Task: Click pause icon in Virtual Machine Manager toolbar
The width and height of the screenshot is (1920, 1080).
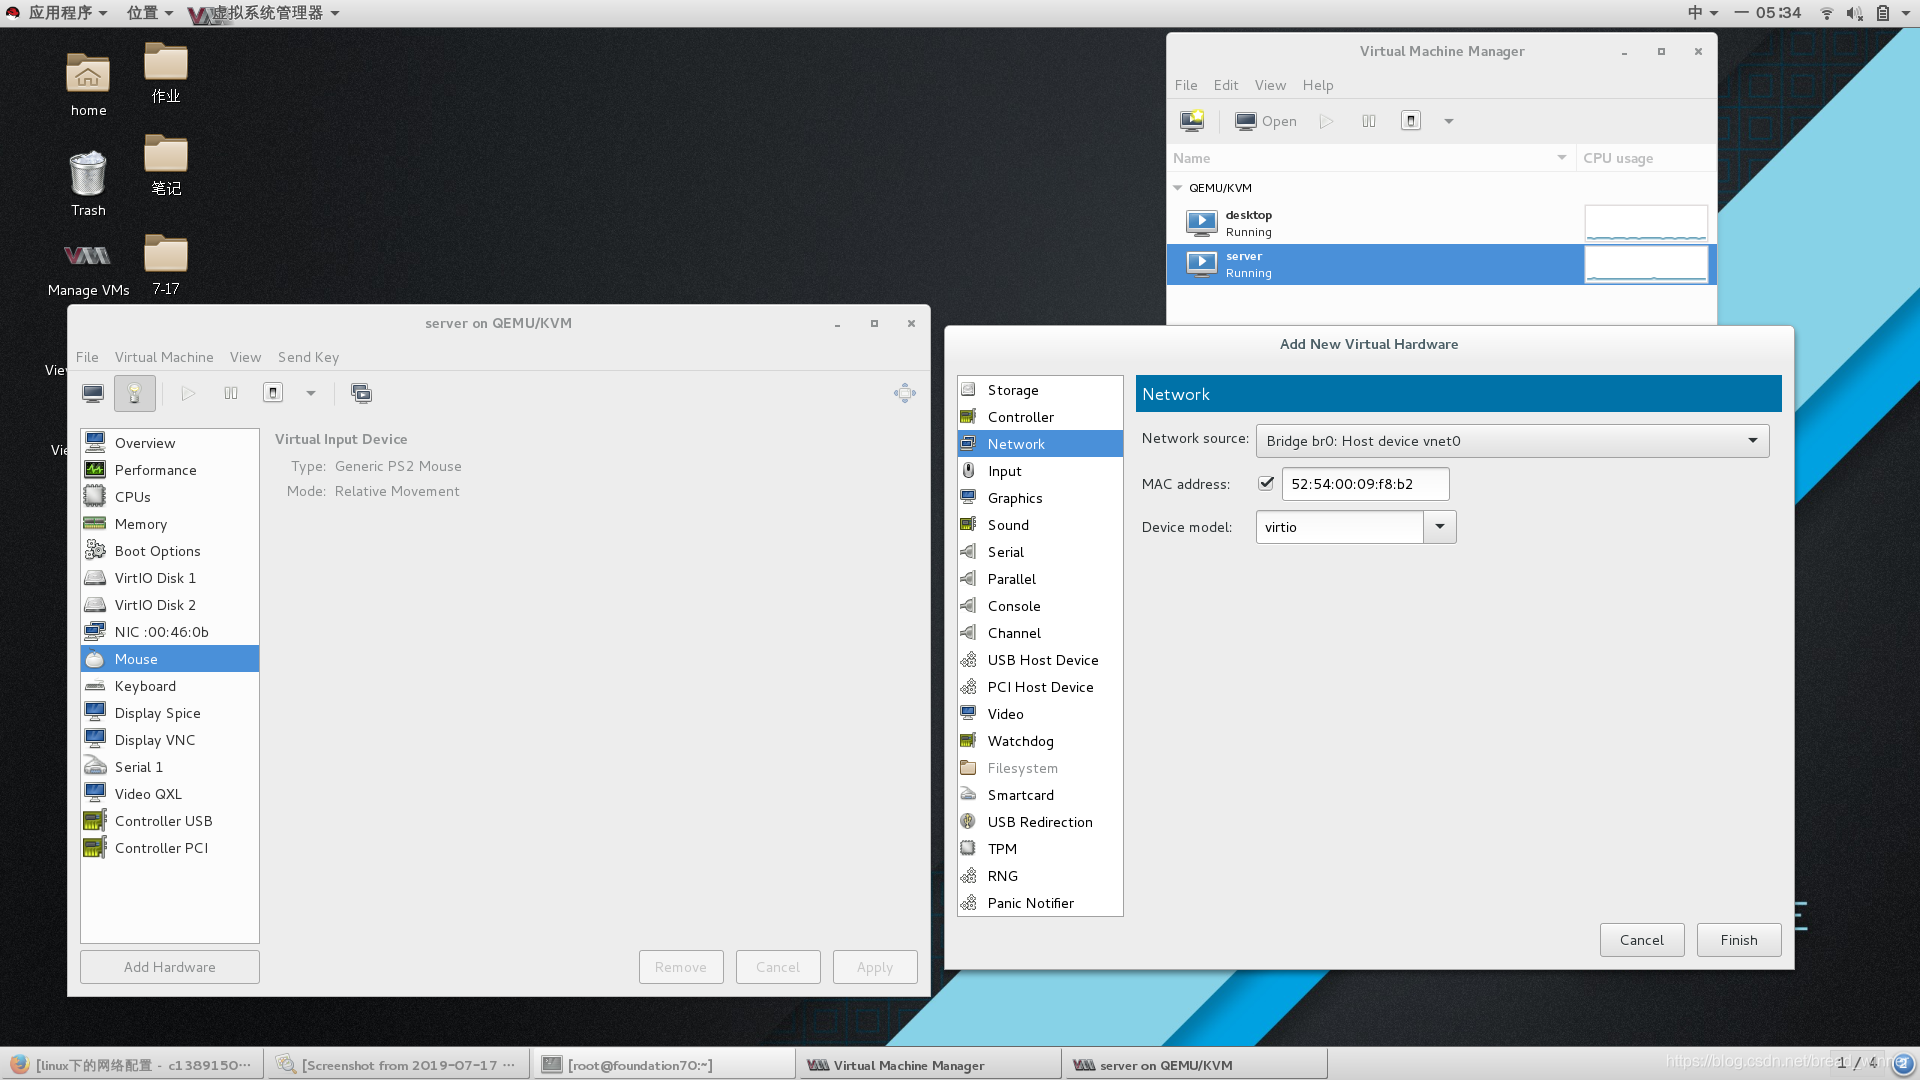Action: (1369, 121)
